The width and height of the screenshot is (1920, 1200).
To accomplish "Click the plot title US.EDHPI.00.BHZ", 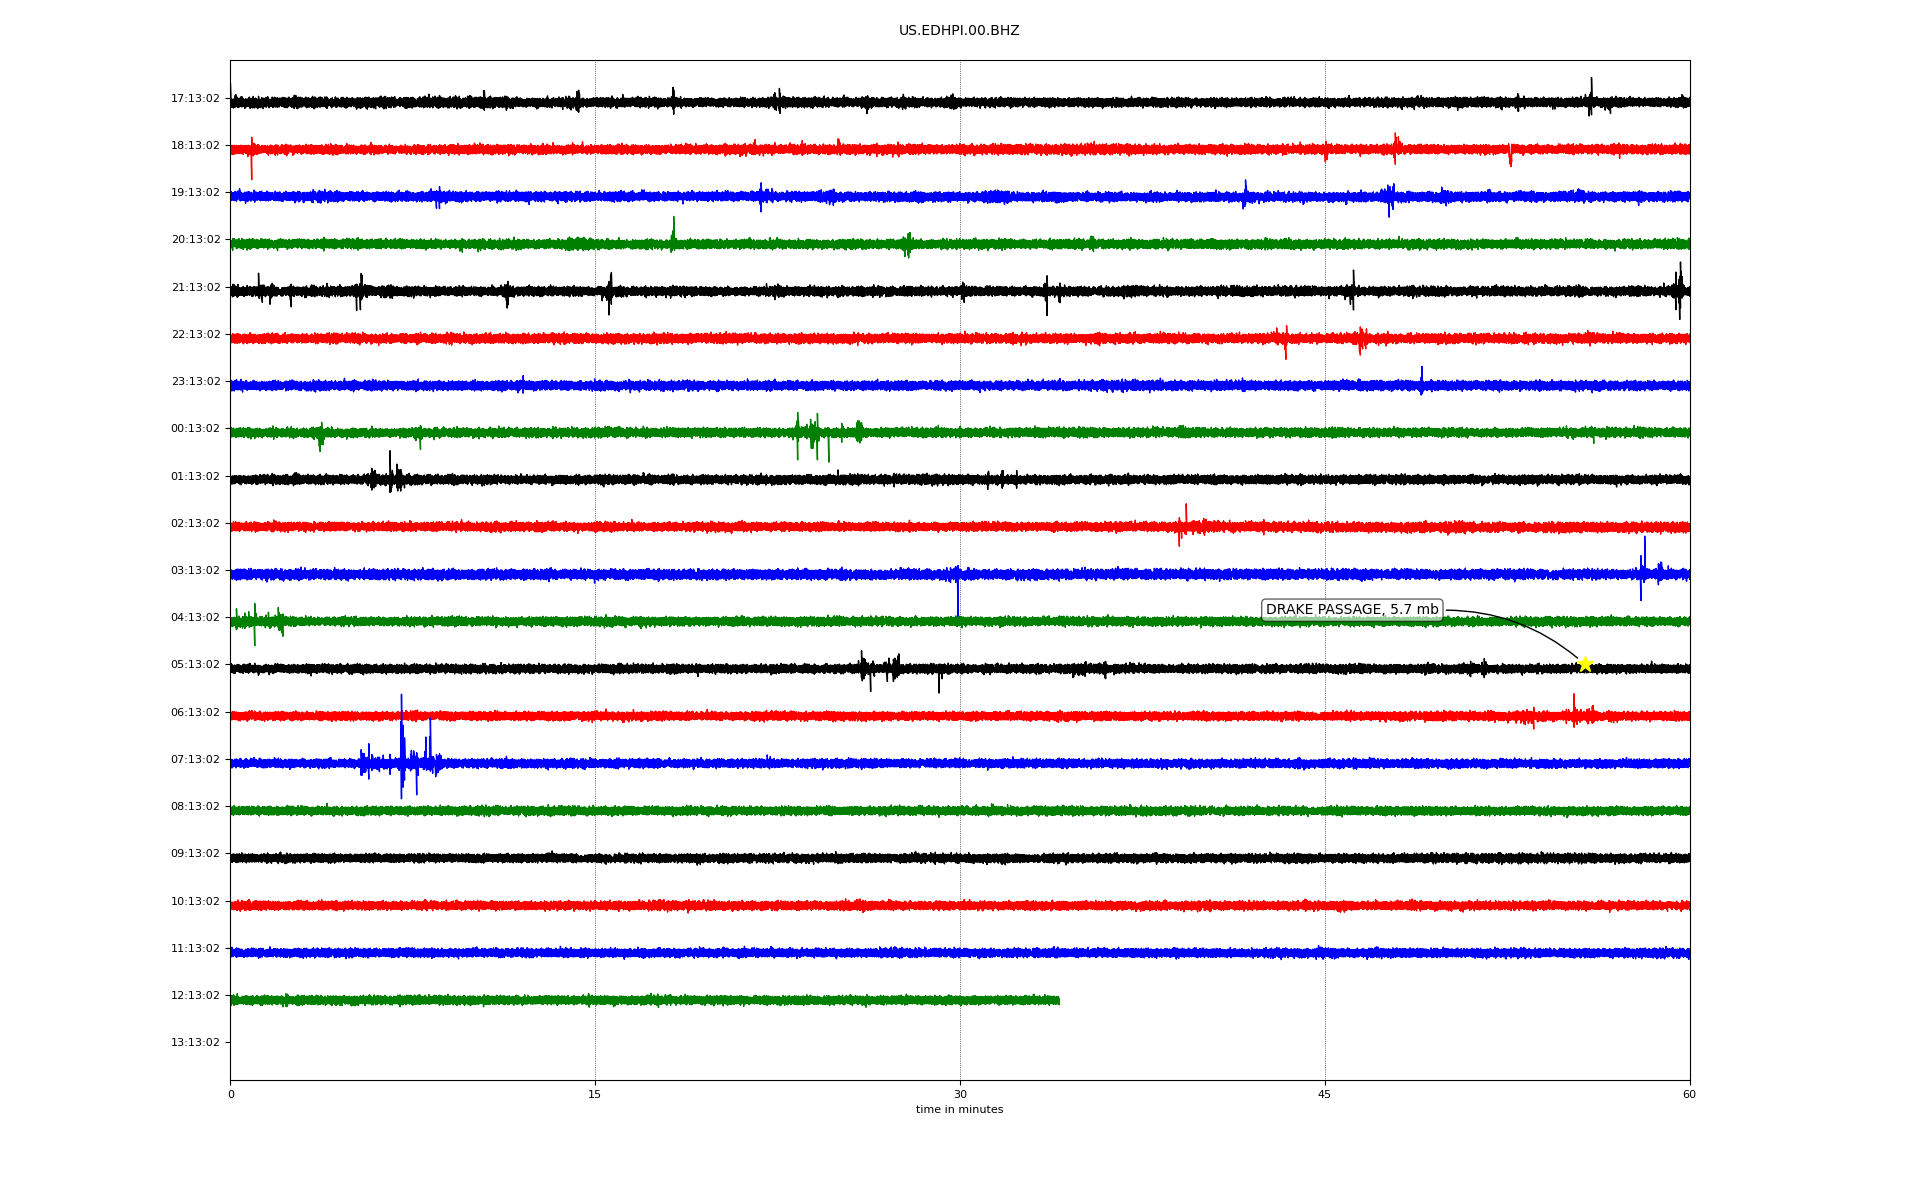I will tap(959, 31).
